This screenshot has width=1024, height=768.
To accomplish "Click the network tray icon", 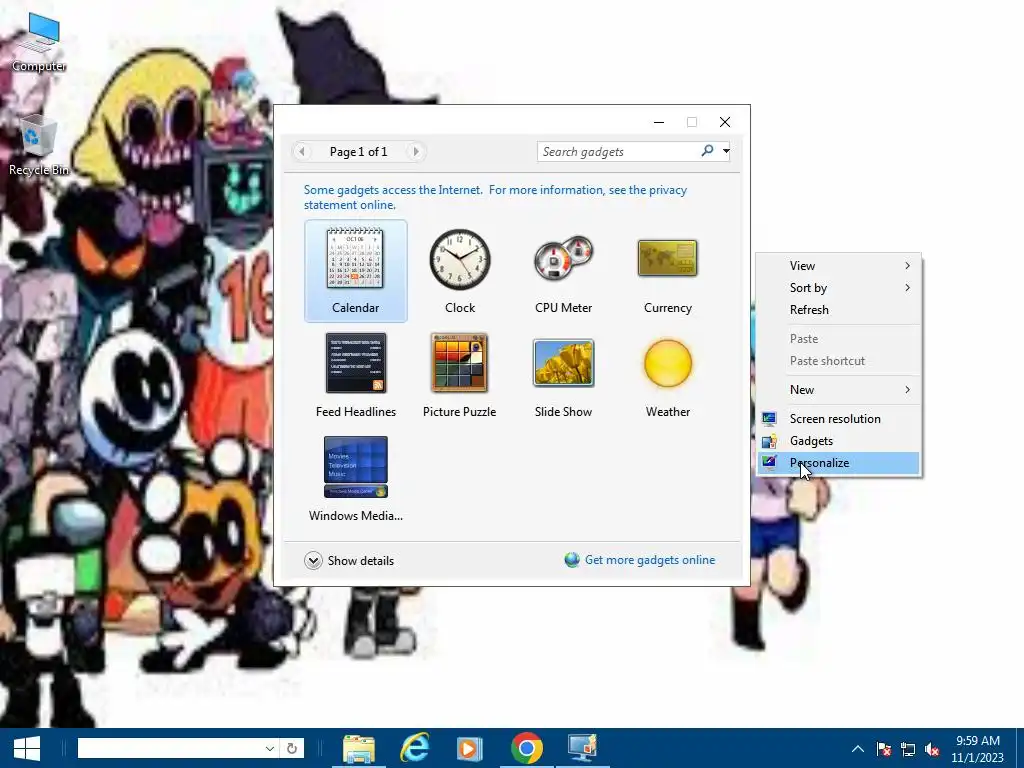I will tap(908, 749).
